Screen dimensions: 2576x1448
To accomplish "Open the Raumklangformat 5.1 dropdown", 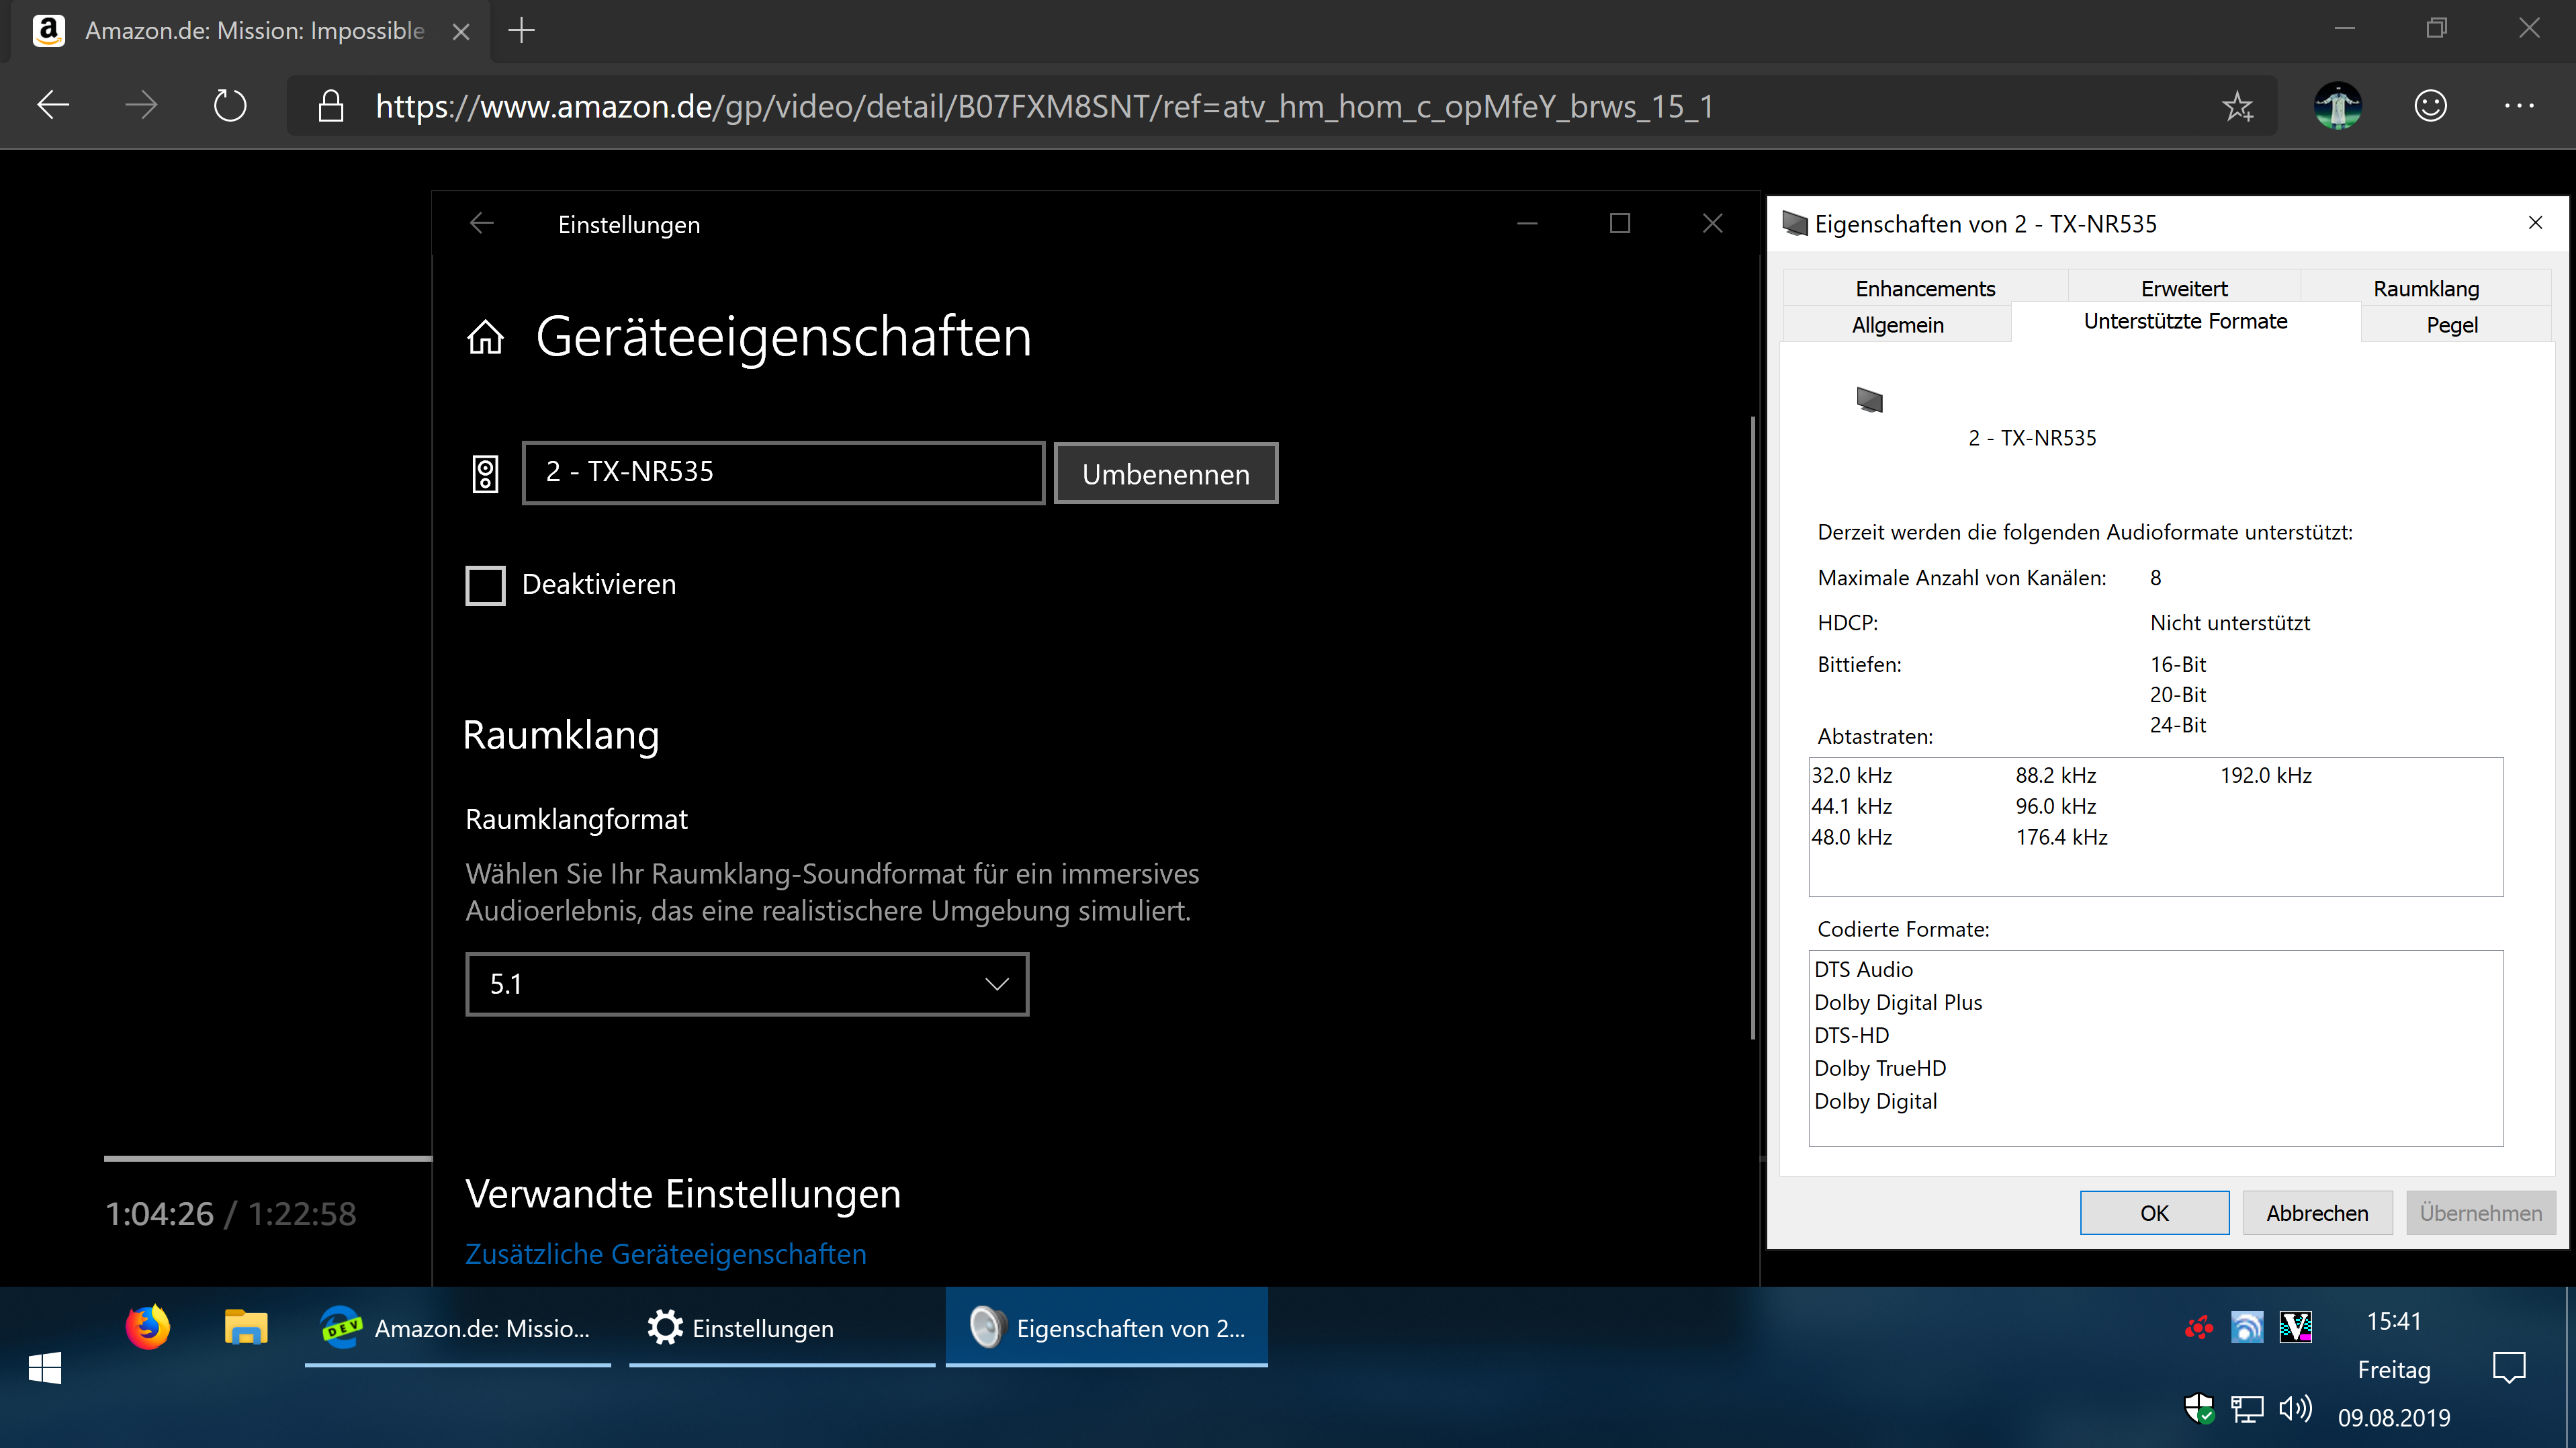I will 747,984.
